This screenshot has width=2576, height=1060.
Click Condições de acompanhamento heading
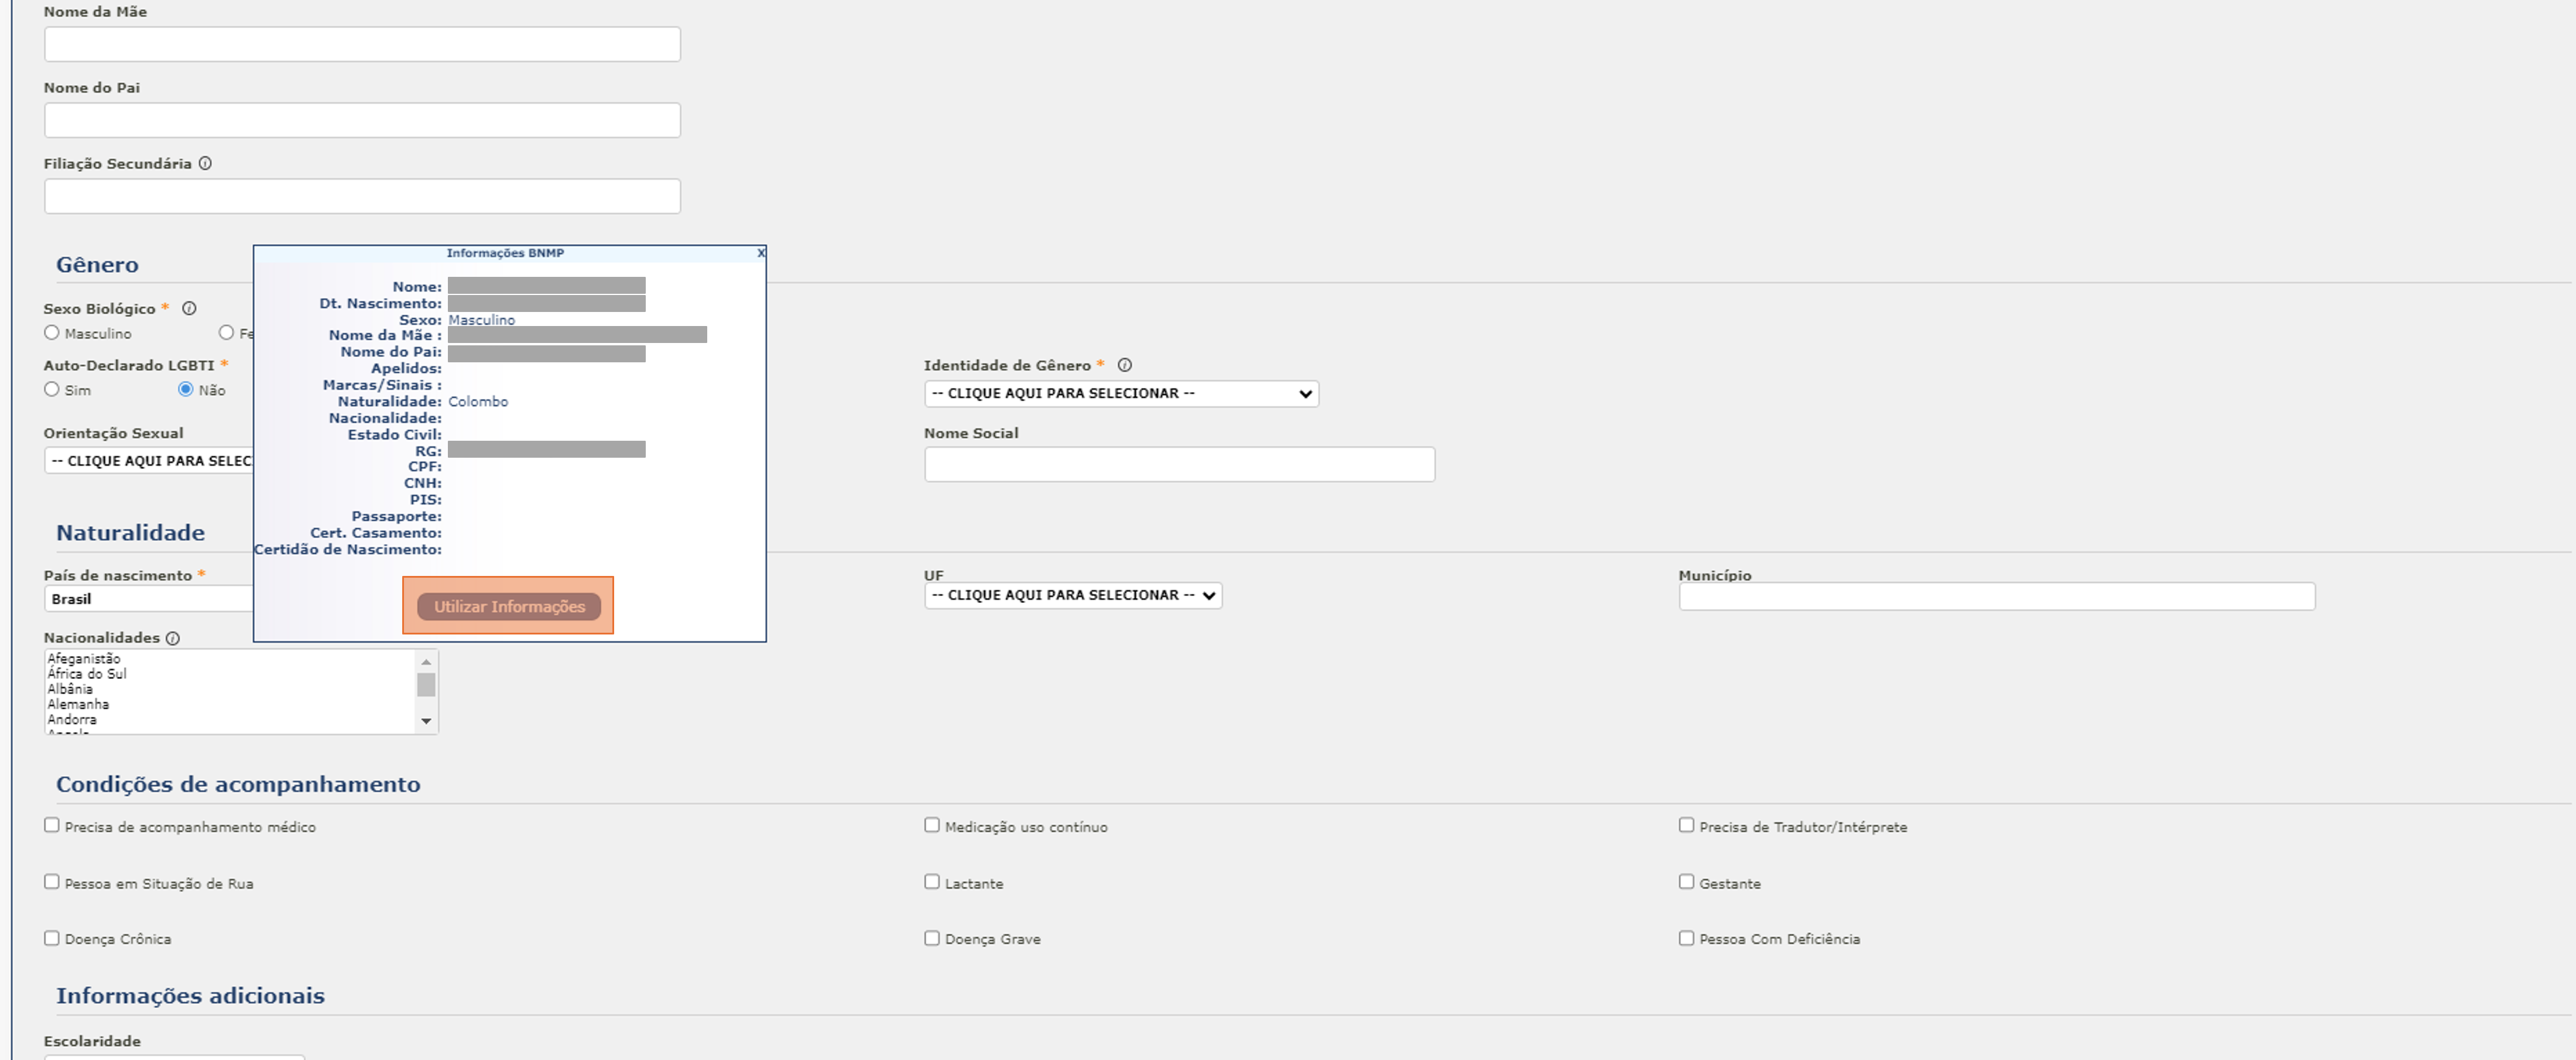pyautogui.click(x=238, y=785)
